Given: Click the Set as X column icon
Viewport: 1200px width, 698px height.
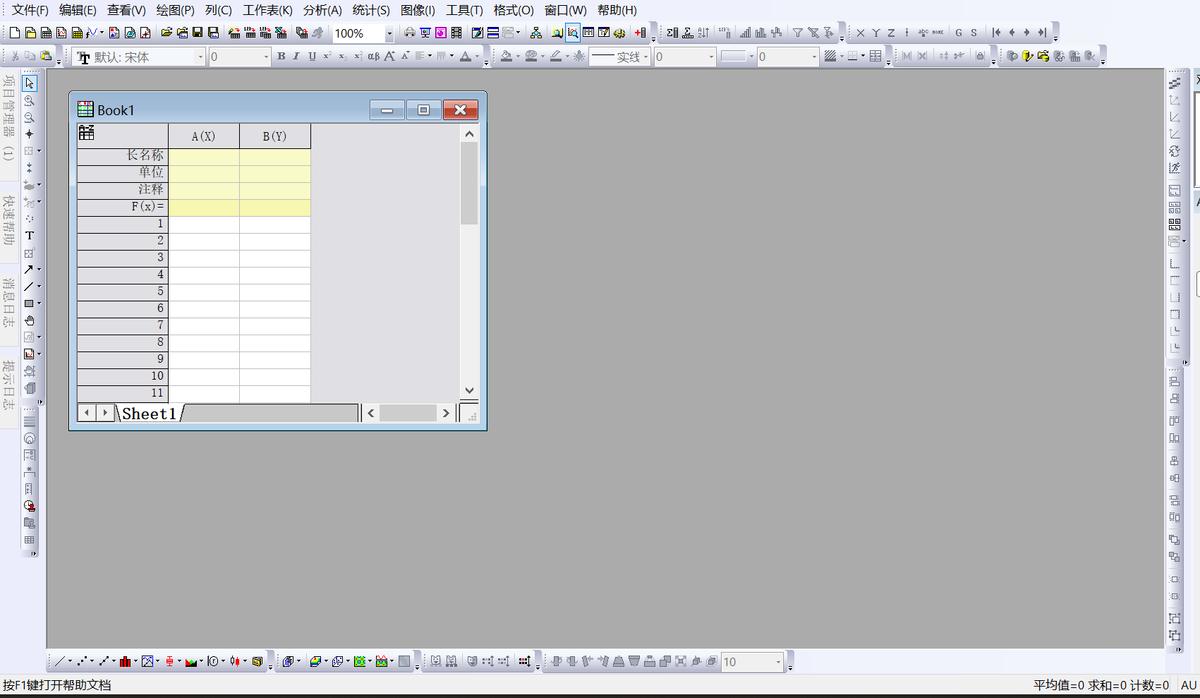Looking at the screenshot, I should 861,33.
